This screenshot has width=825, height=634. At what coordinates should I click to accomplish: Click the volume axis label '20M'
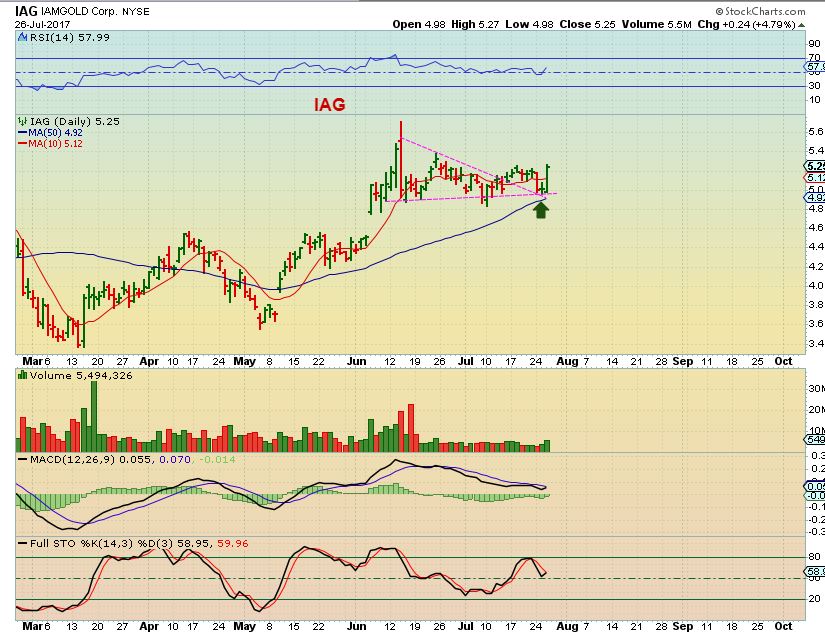click(x=817, y=409)
